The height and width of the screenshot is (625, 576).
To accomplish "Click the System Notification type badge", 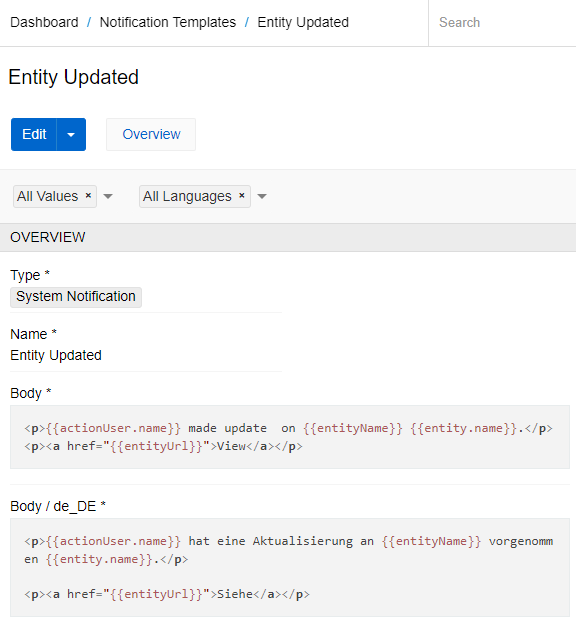I will click(76, 297).
